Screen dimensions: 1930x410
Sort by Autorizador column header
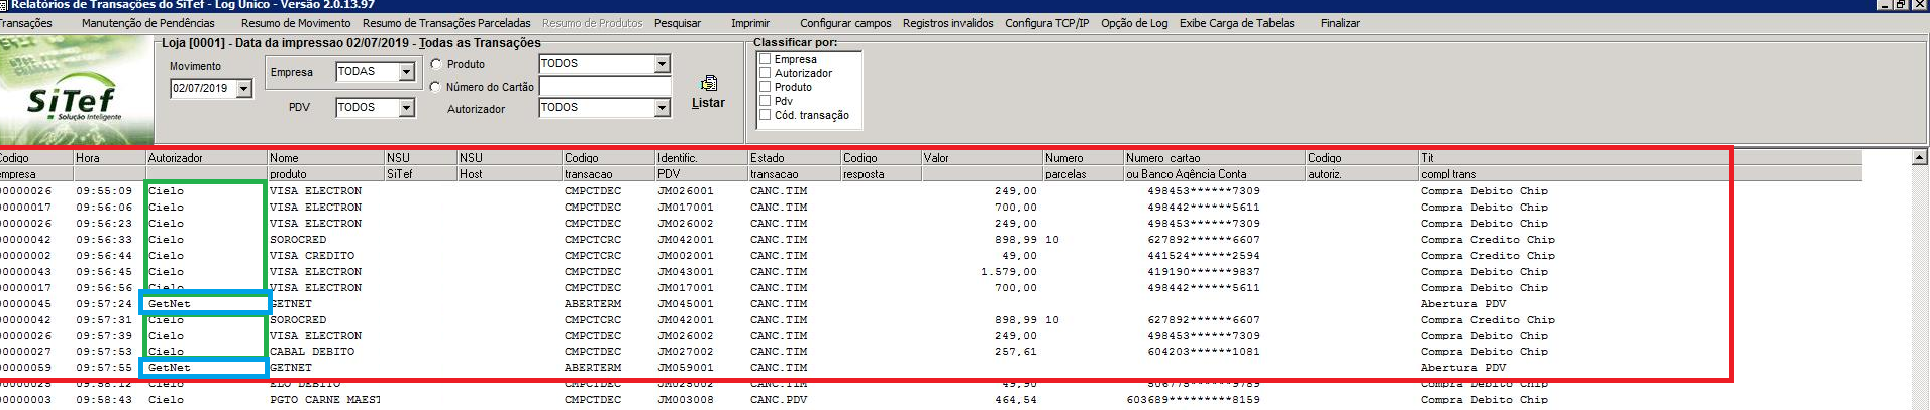click(206, 158)
